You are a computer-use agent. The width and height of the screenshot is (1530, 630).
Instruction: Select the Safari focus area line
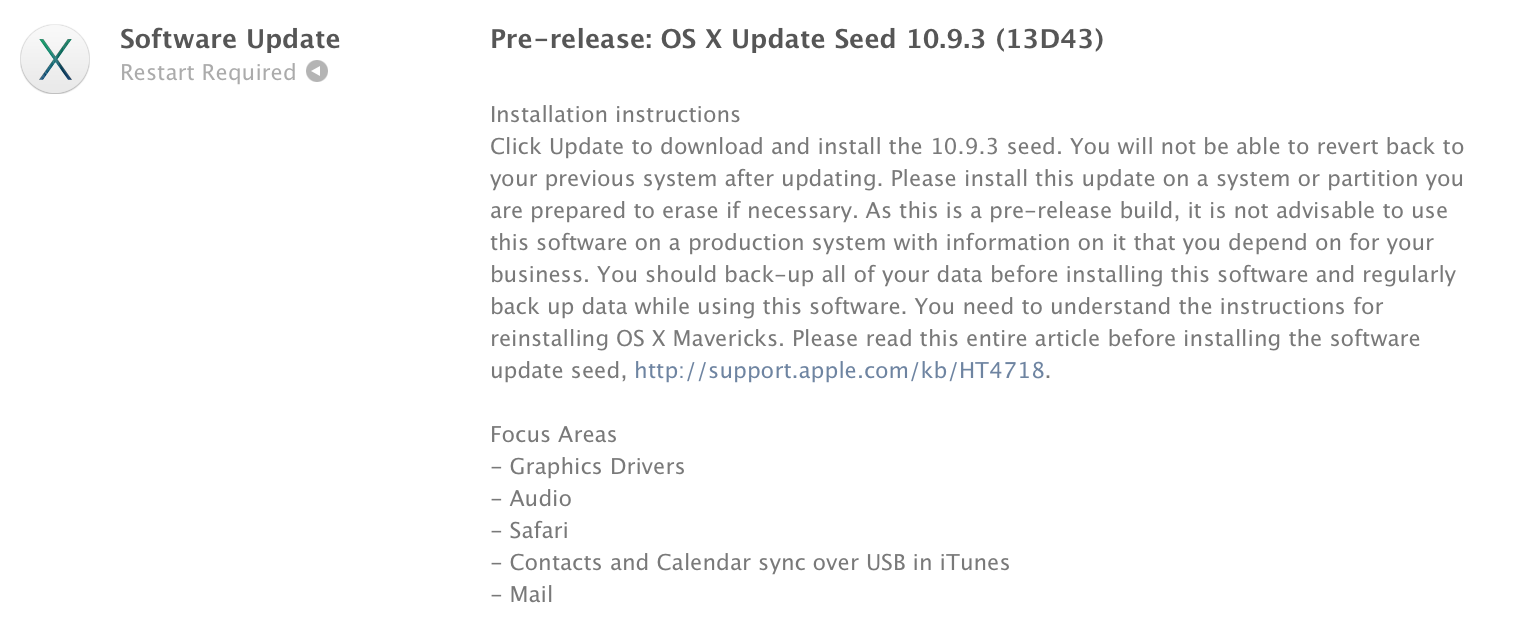(538, 530)
